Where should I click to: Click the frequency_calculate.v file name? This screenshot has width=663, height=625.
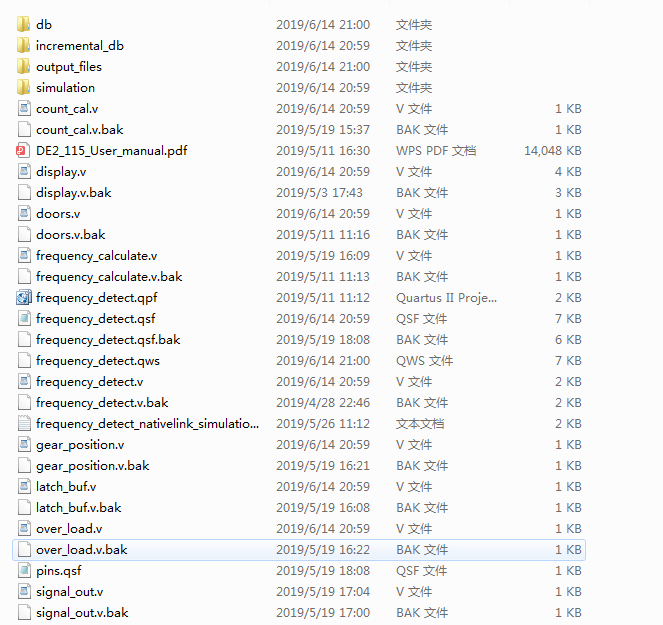click(x=96, y=255)
